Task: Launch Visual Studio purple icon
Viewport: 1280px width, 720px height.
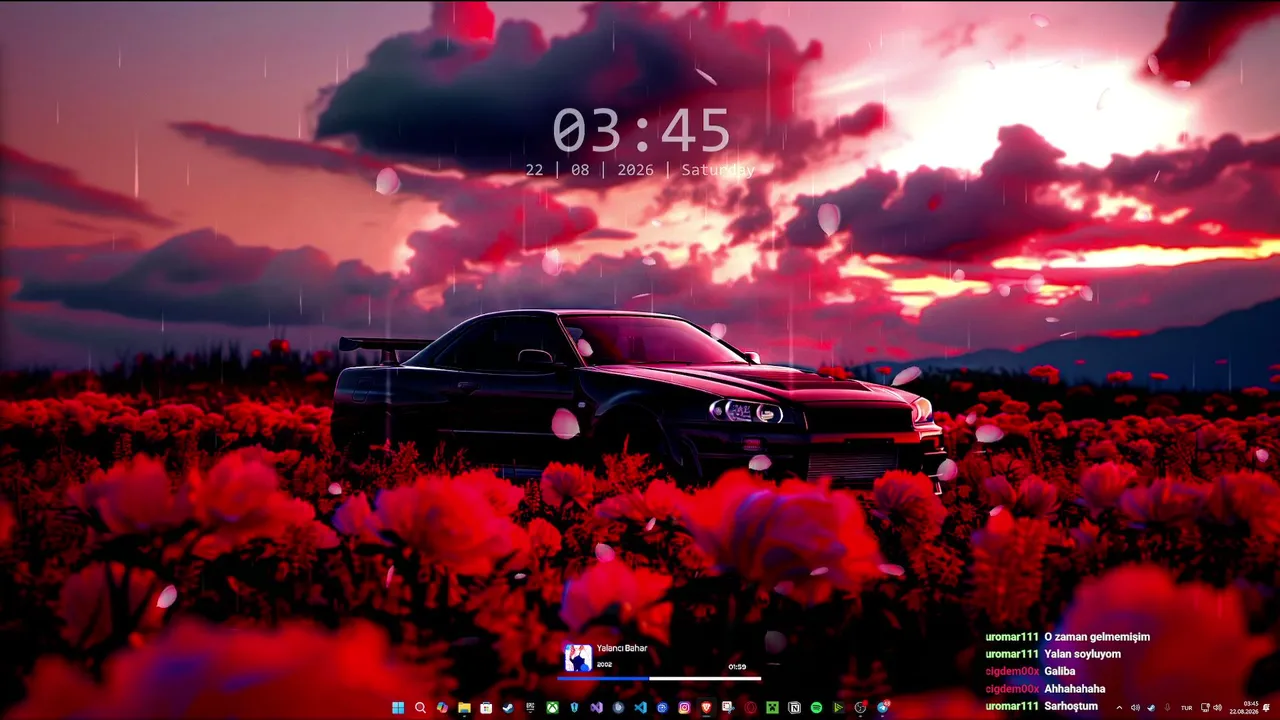Action: point(596,708)
